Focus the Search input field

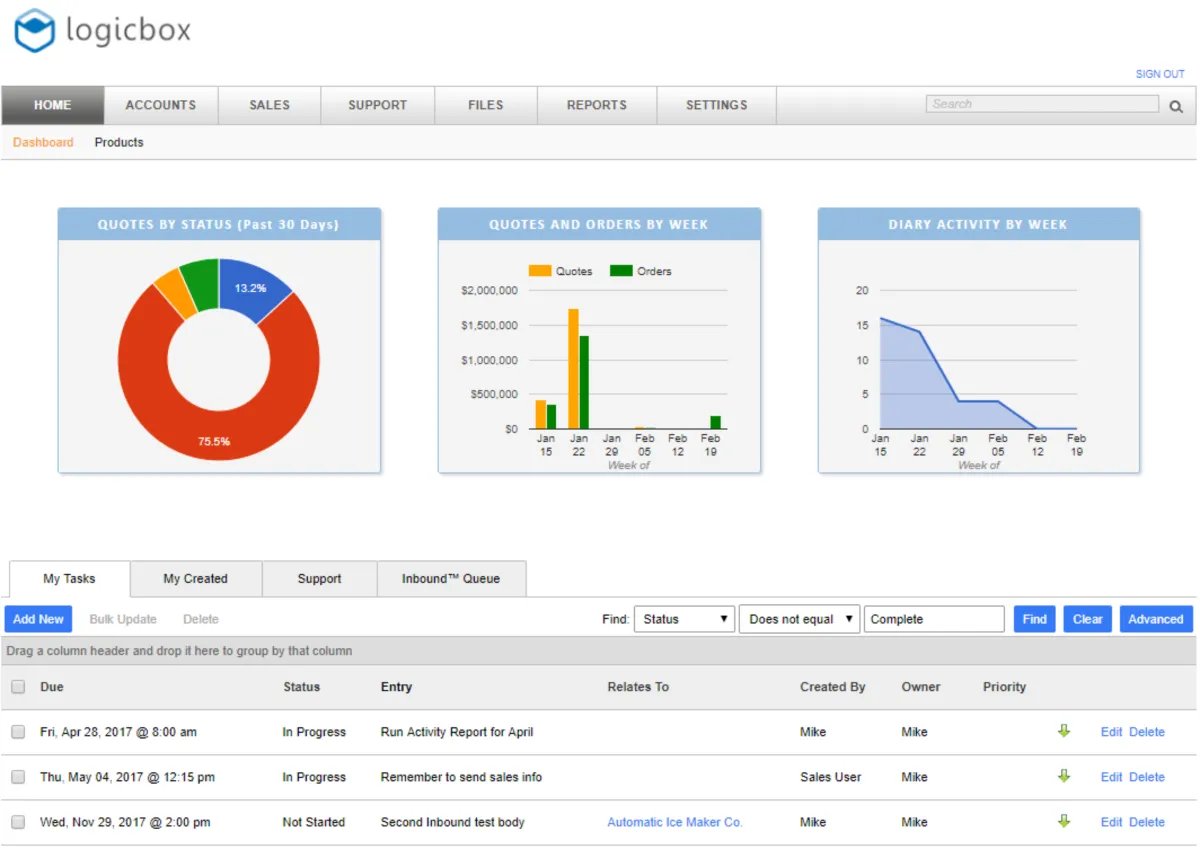pos(1041,104)
